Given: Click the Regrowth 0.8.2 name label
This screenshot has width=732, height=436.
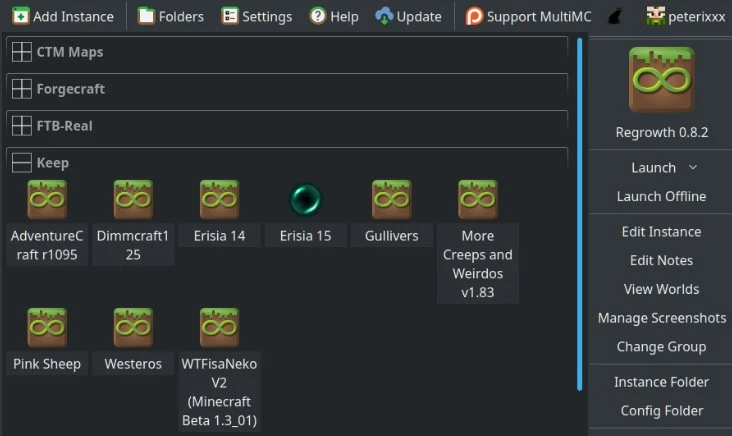Looking at the screenshot, I should 662,132.
